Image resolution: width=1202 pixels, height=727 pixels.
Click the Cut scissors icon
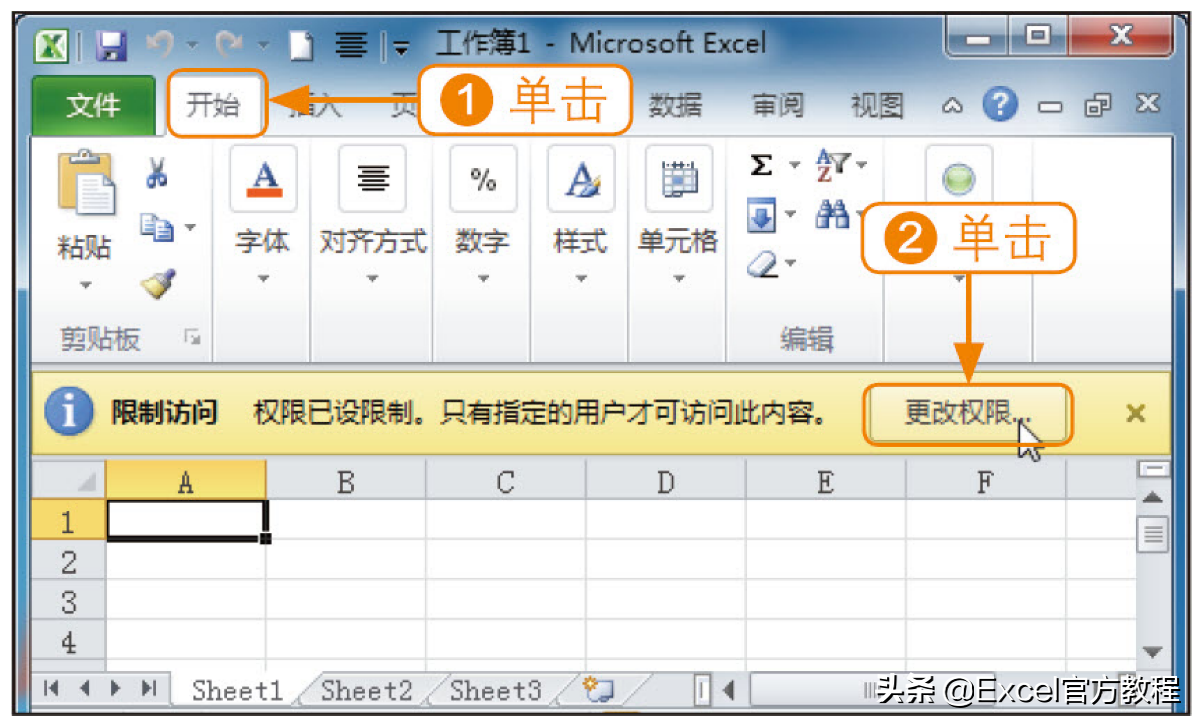[x=157, y=172]
